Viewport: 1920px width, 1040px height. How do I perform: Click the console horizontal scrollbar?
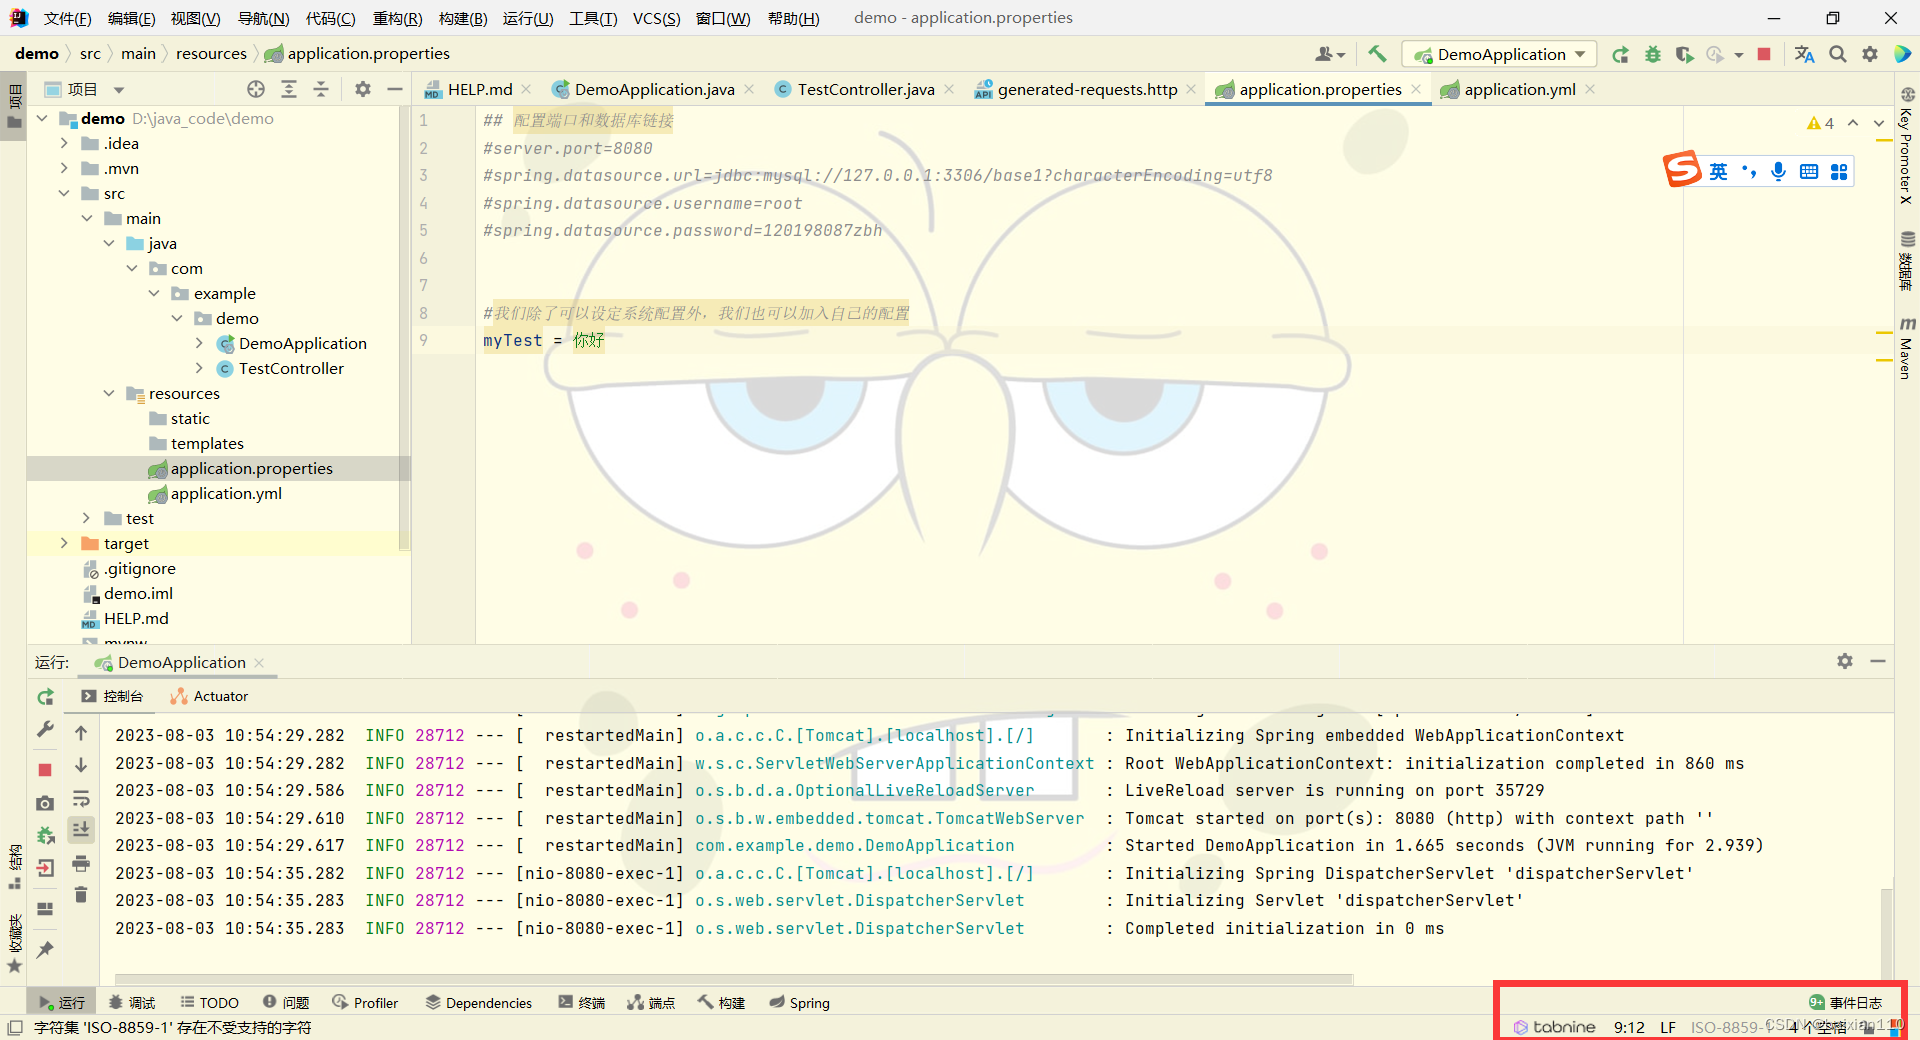[x=733, y=979]
